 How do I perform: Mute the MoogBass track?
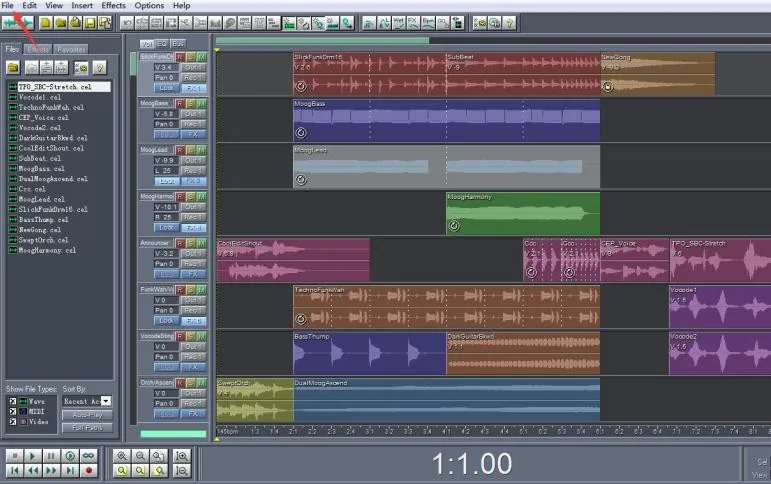(x=201, y=103)
